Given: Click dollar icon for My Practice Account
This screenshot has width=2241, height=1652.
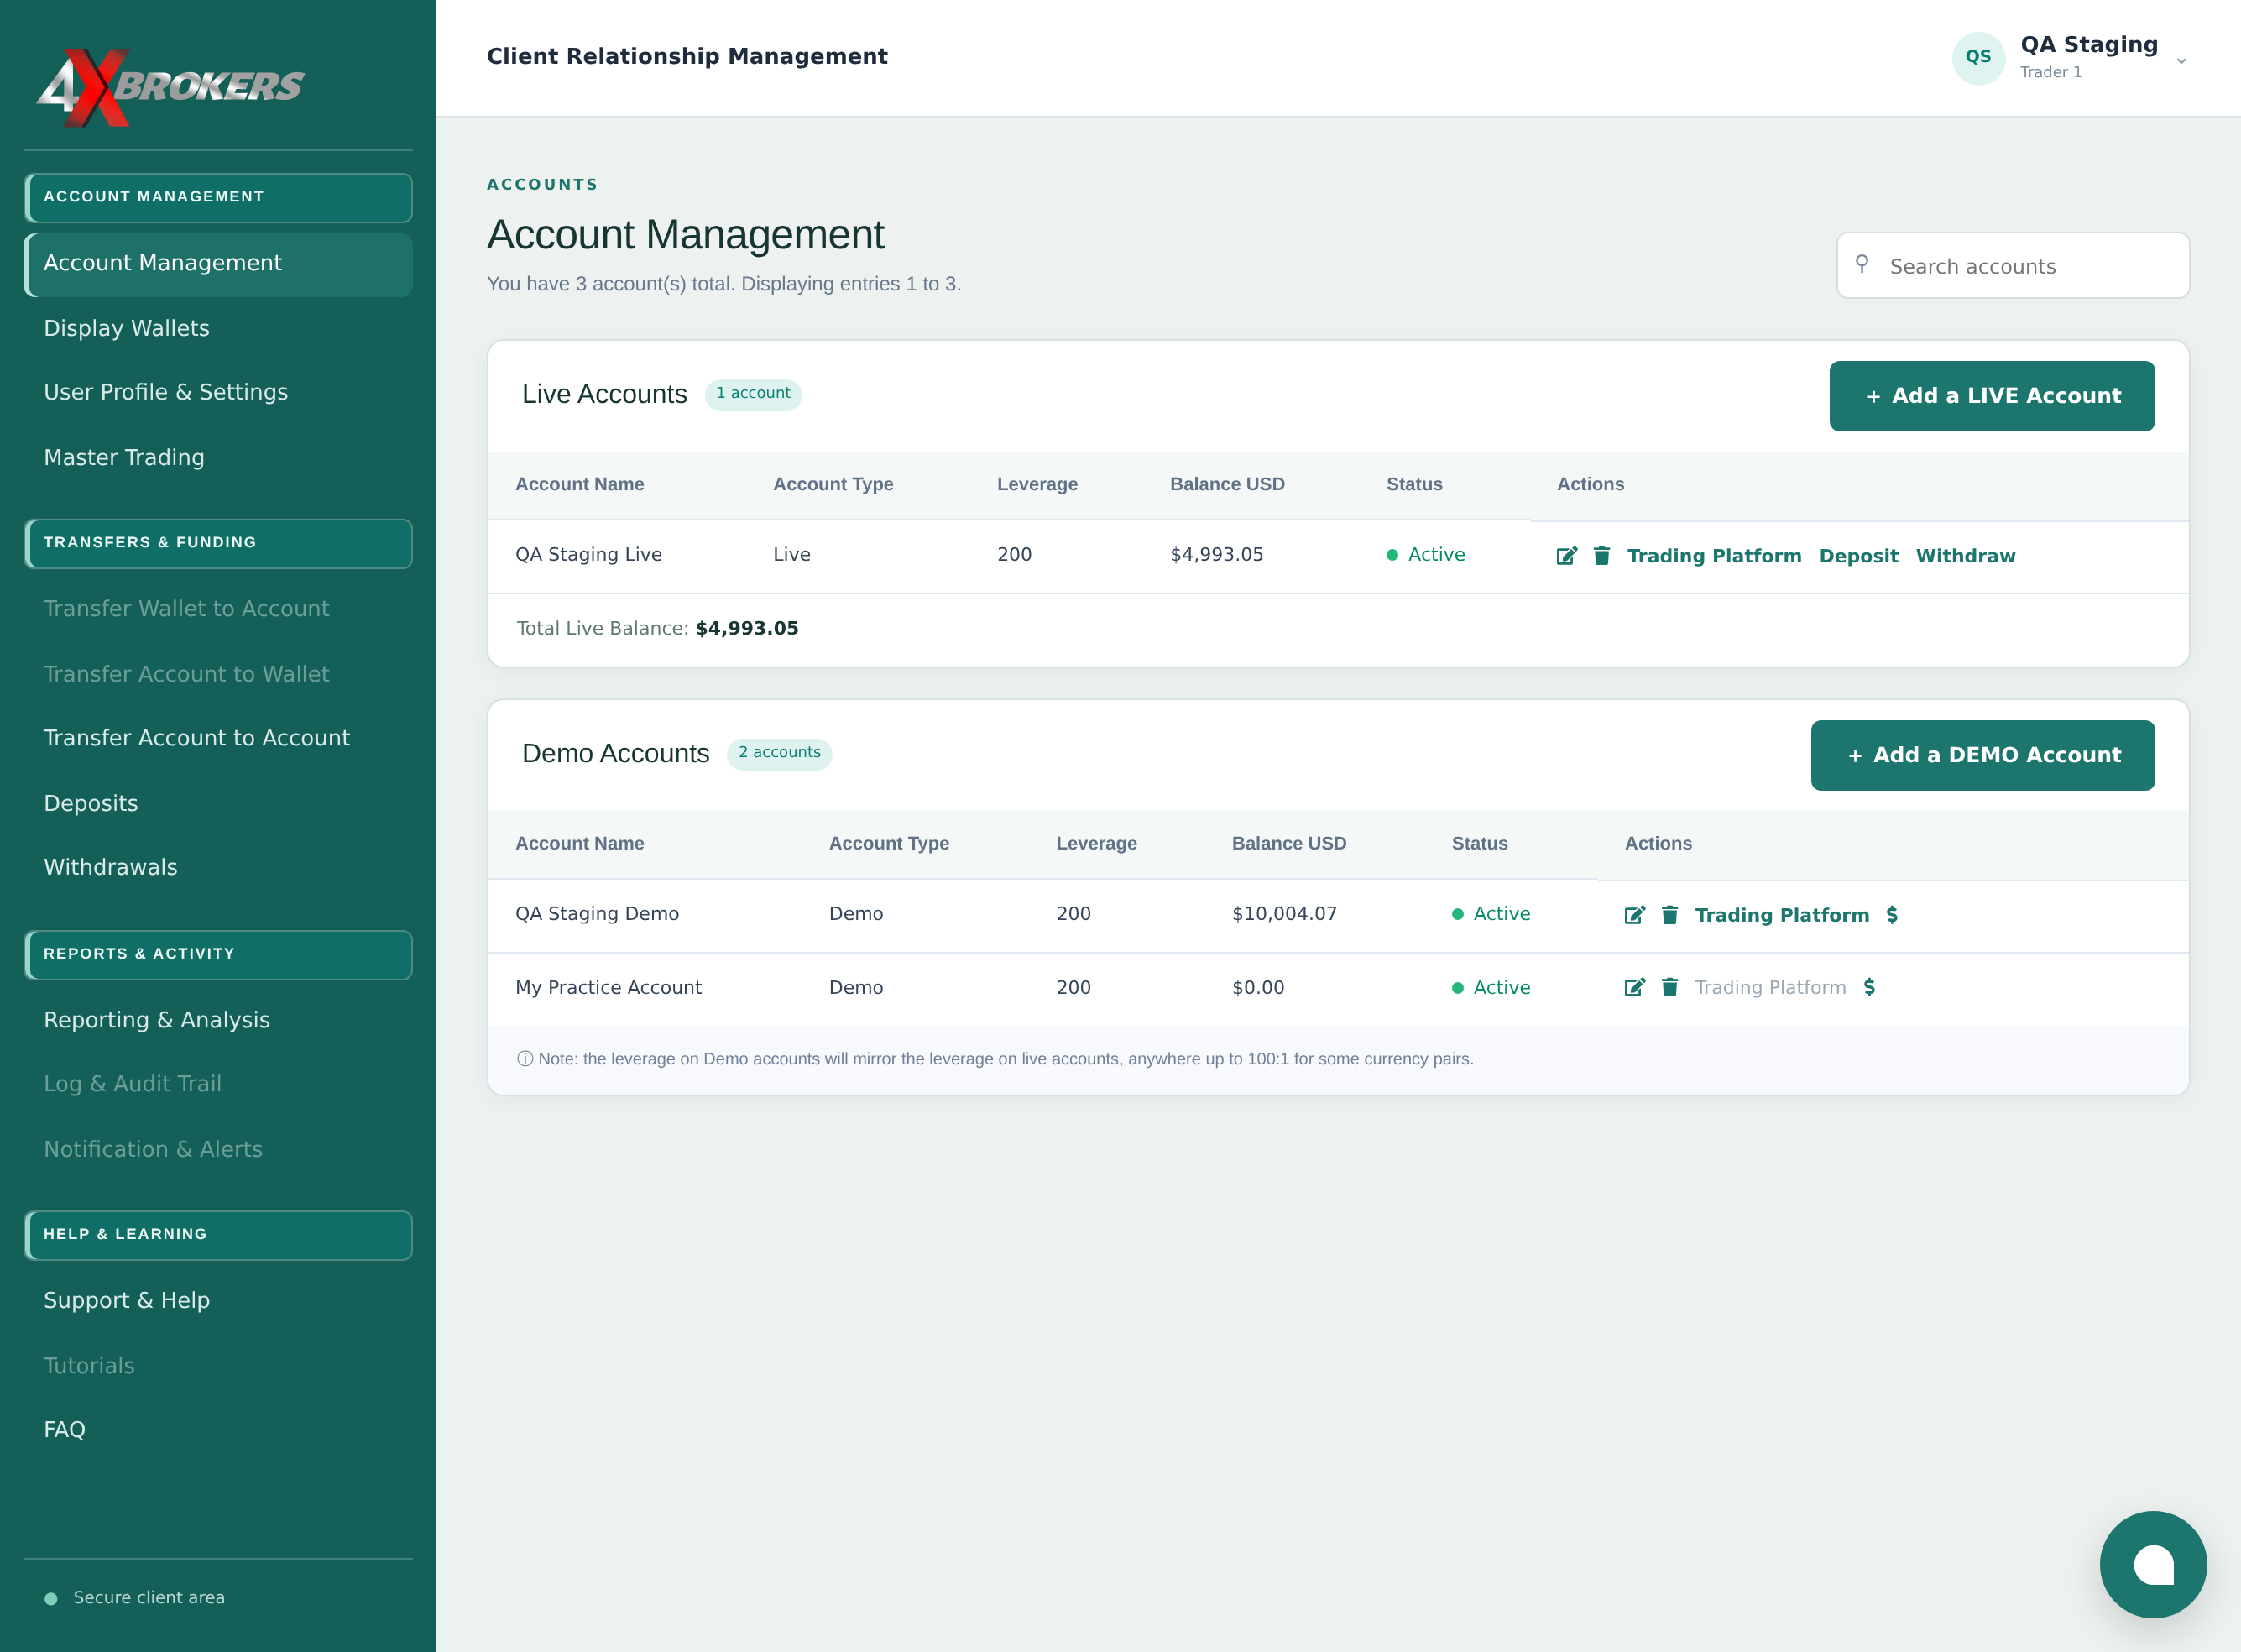Looking at the screenshot, I should 1869,988.
